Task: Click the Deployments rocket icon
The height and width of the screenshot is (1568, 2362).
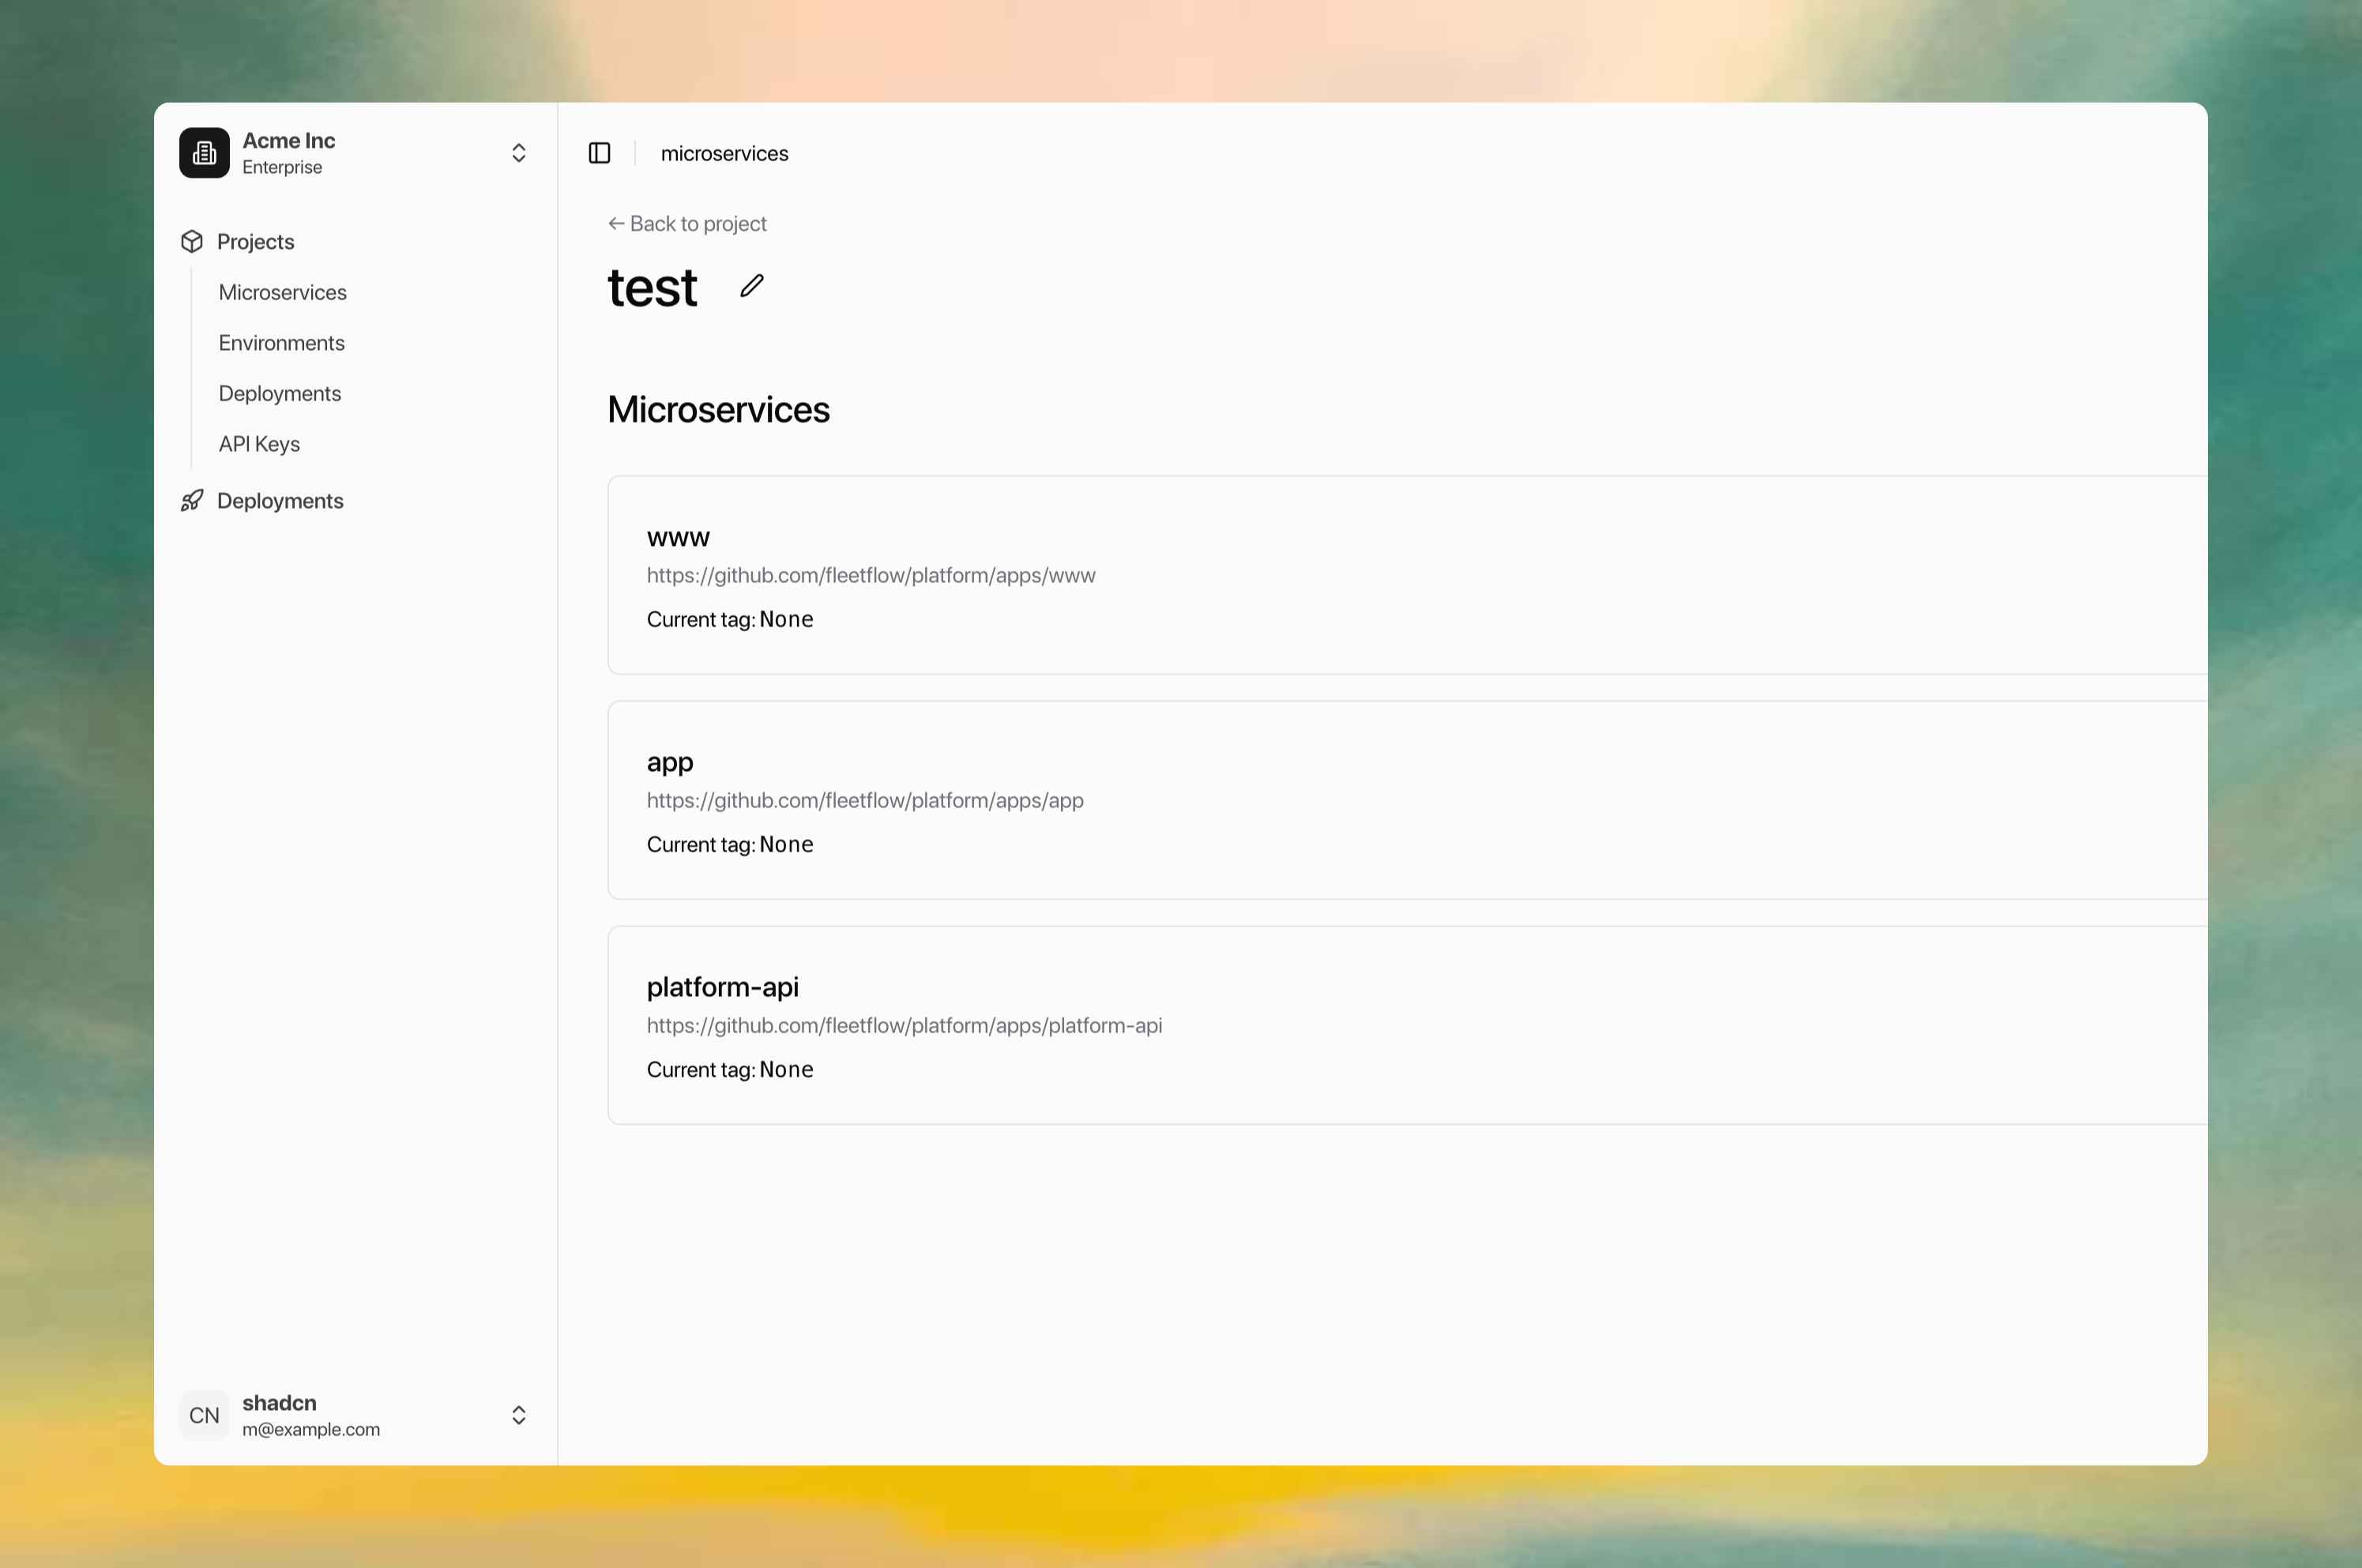Action: click(x=192, y=501)
